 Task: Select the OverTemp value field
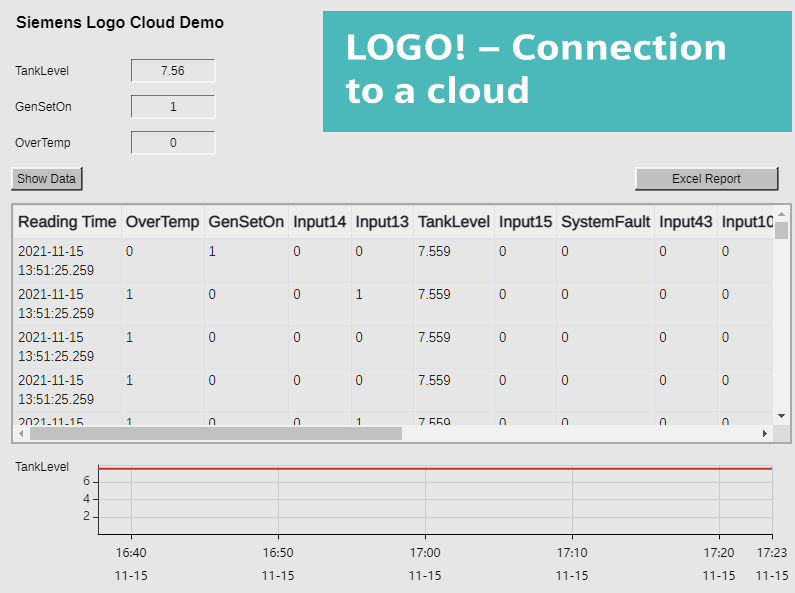173,142
